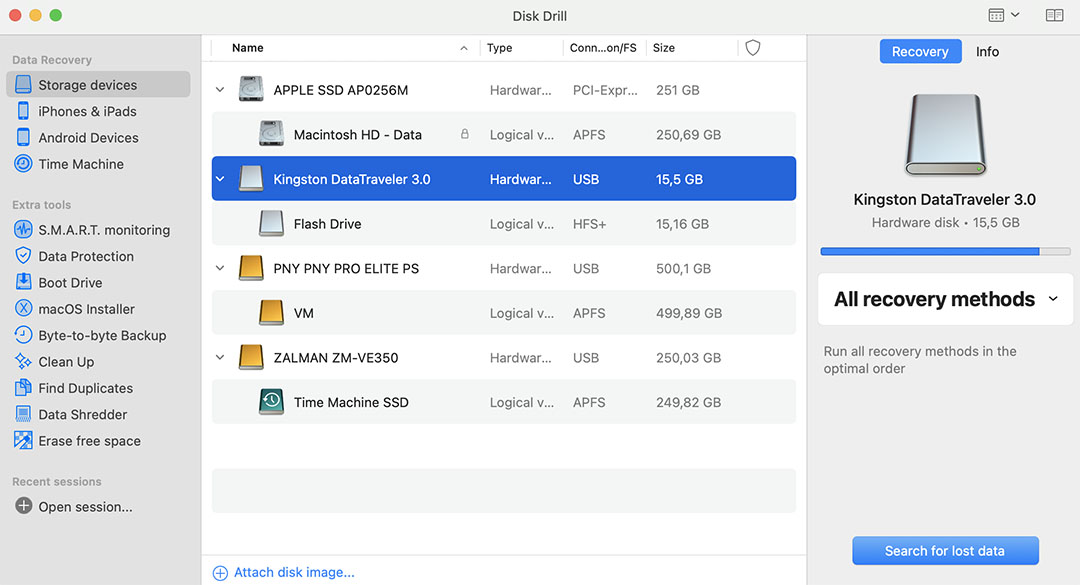
Task: Select the Time Machine SSD volume row
Action: 503,402
